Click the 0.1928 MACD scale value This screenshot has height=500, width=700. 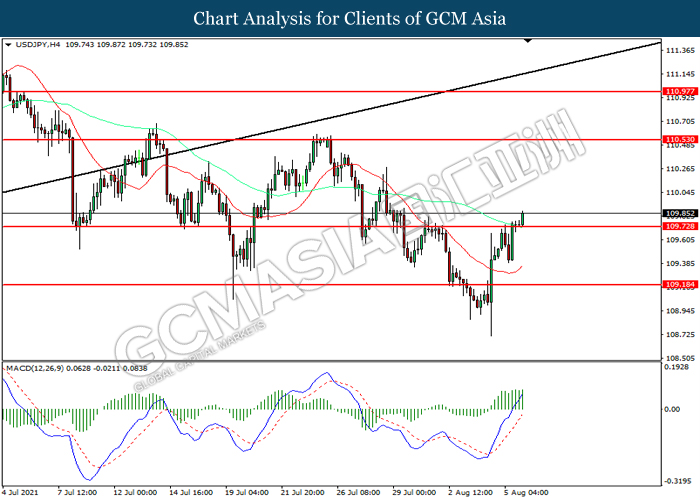678,367
